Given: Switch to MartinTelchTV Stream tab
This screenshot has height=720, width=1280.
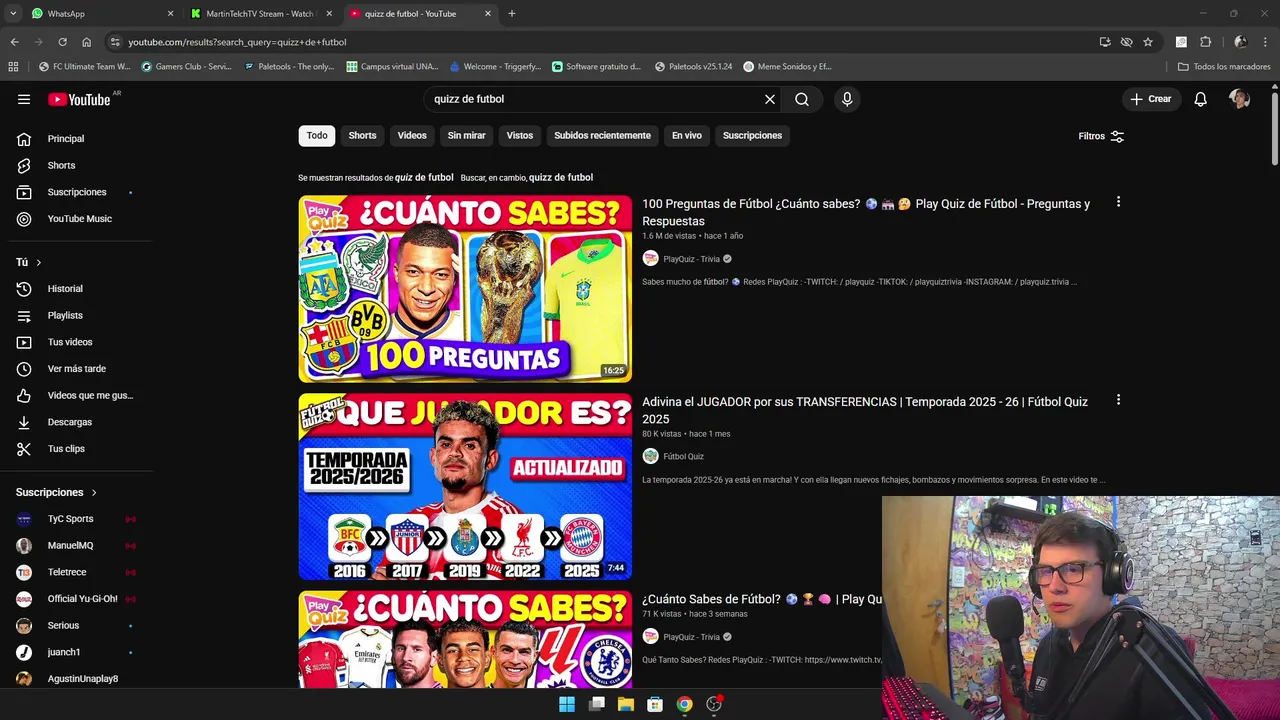Looking at the screenshot, I should pyautogui.click(x=262, y=14).
